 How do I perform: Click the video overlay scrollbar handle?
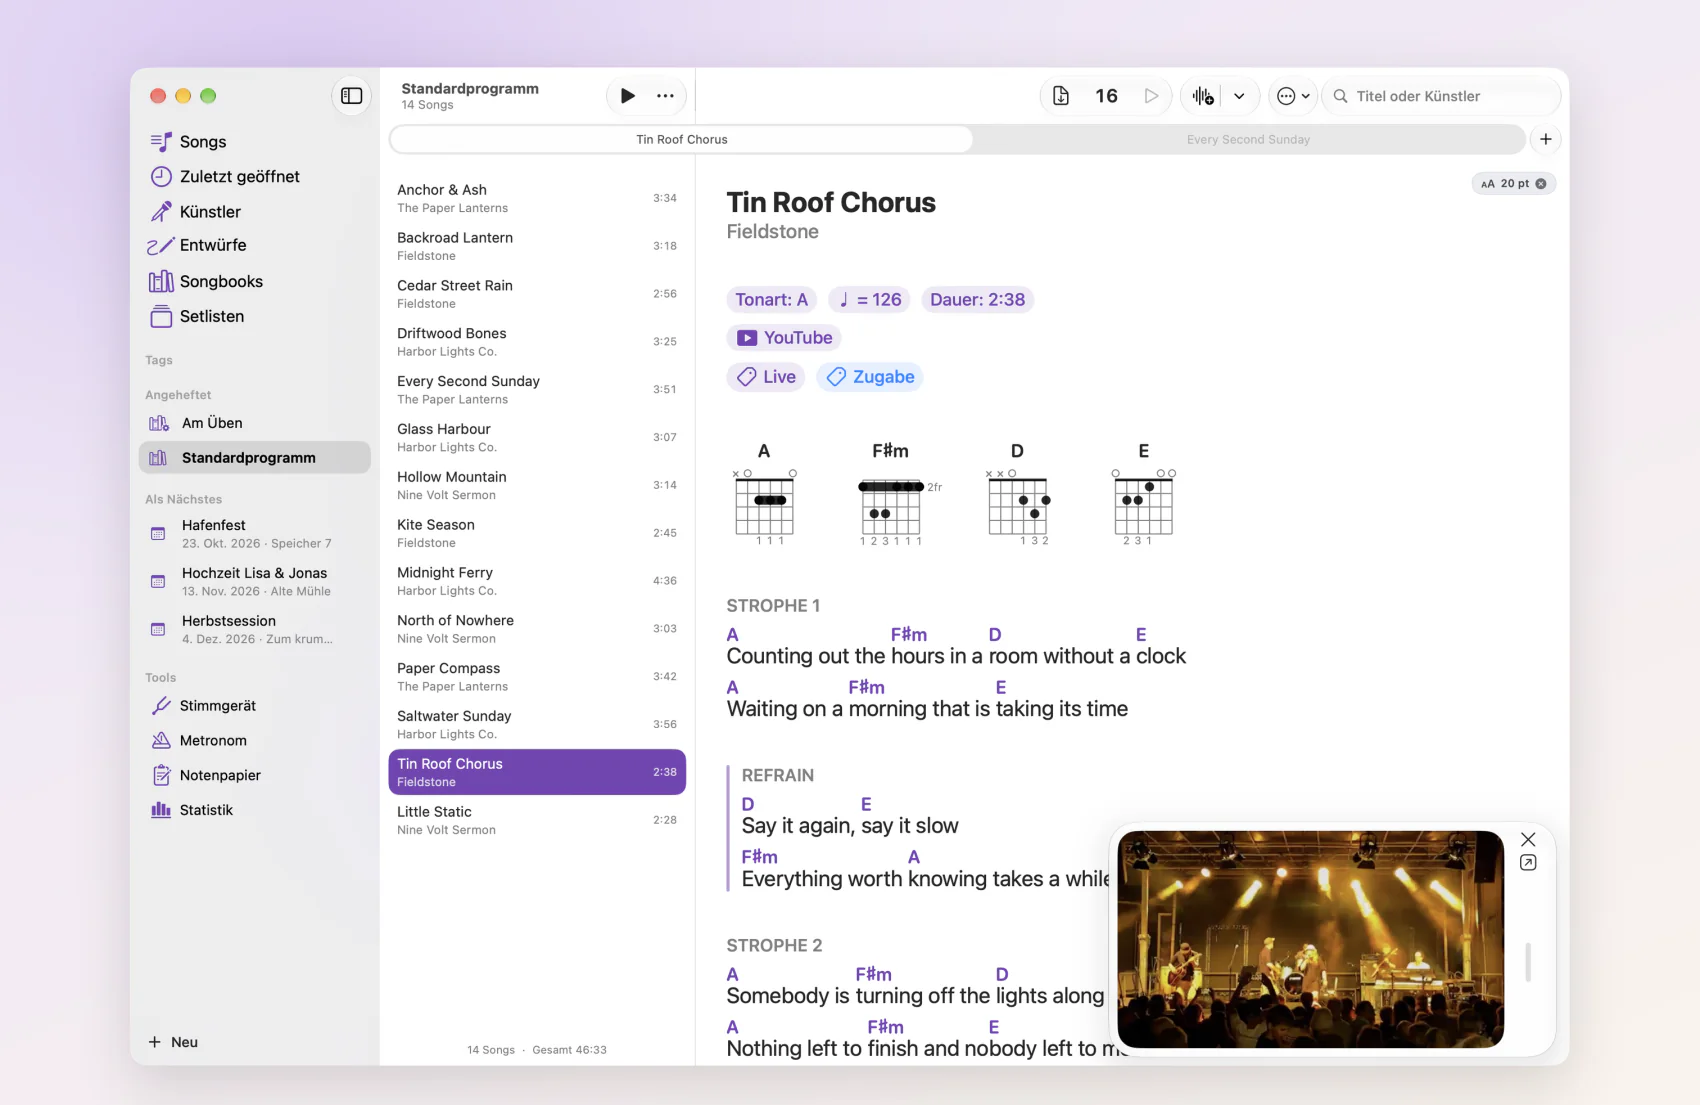(1528, 962)
